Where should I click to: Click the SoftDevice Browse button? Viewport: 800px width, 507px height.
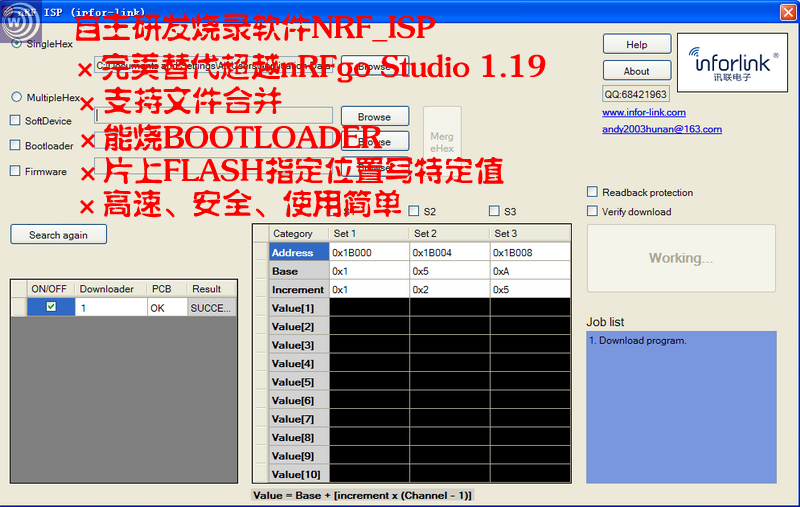374,117
